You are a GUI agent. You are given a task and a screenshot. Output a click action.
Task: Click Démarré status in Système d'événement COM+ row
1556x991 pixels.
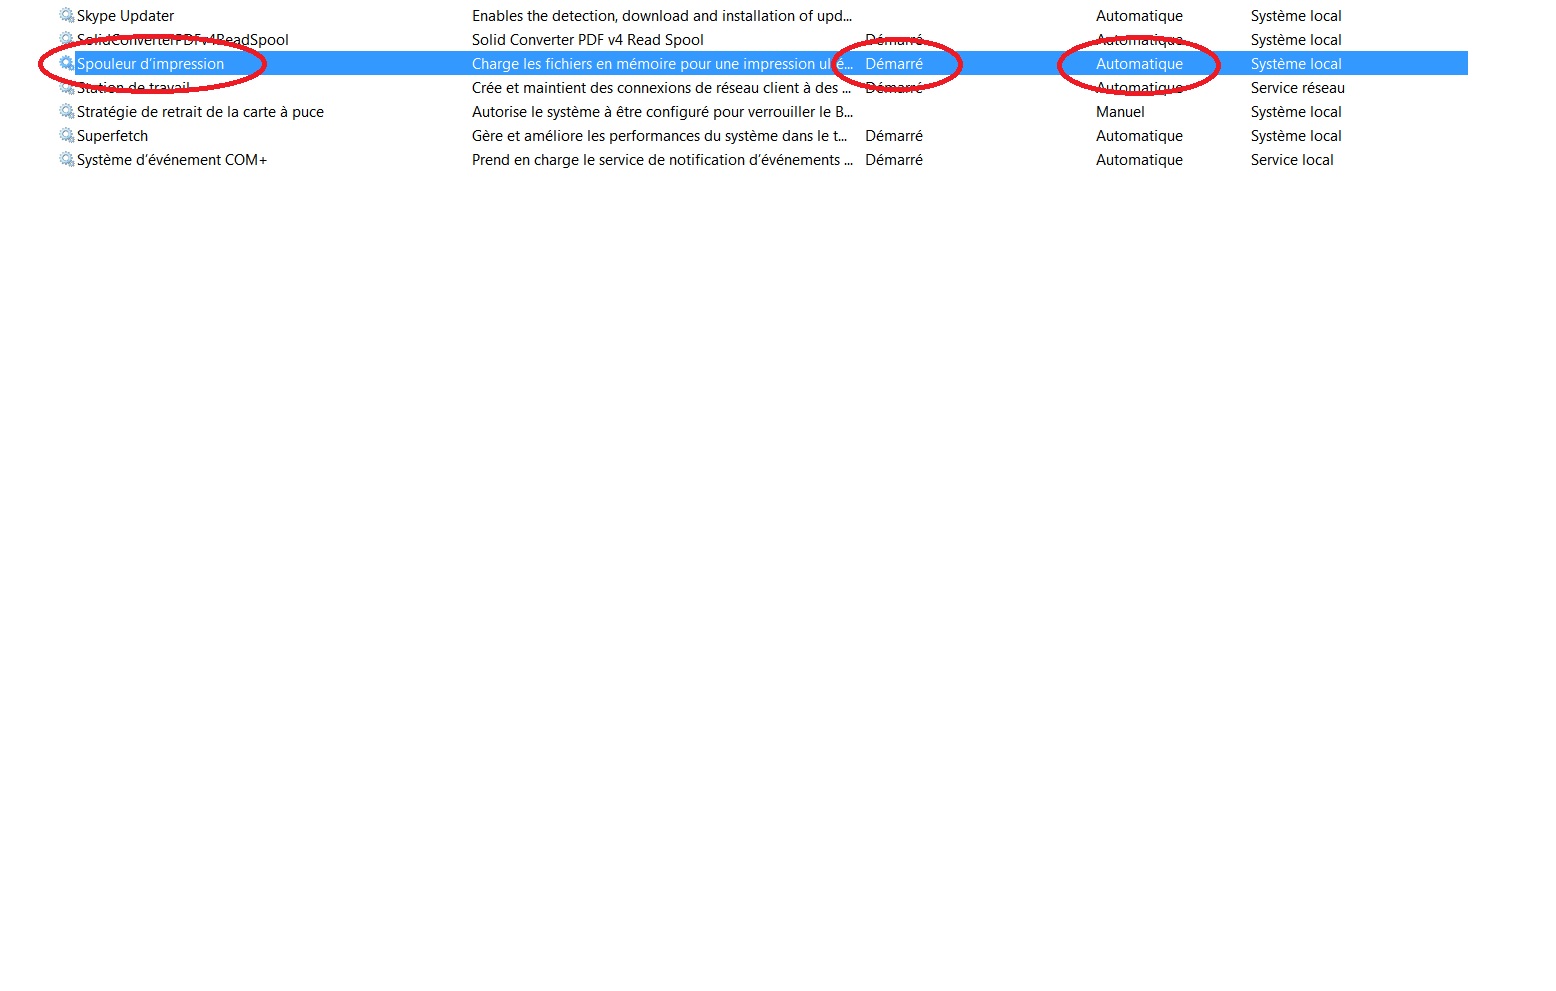894,160
